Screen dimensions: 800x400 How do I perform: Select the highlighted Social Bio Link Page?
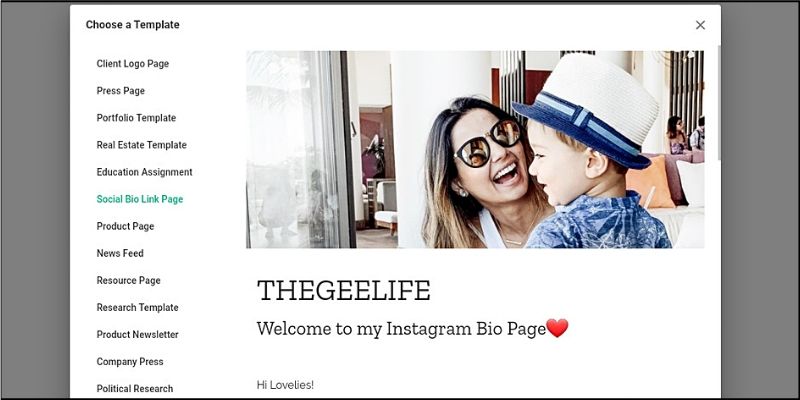coord(140,199)
